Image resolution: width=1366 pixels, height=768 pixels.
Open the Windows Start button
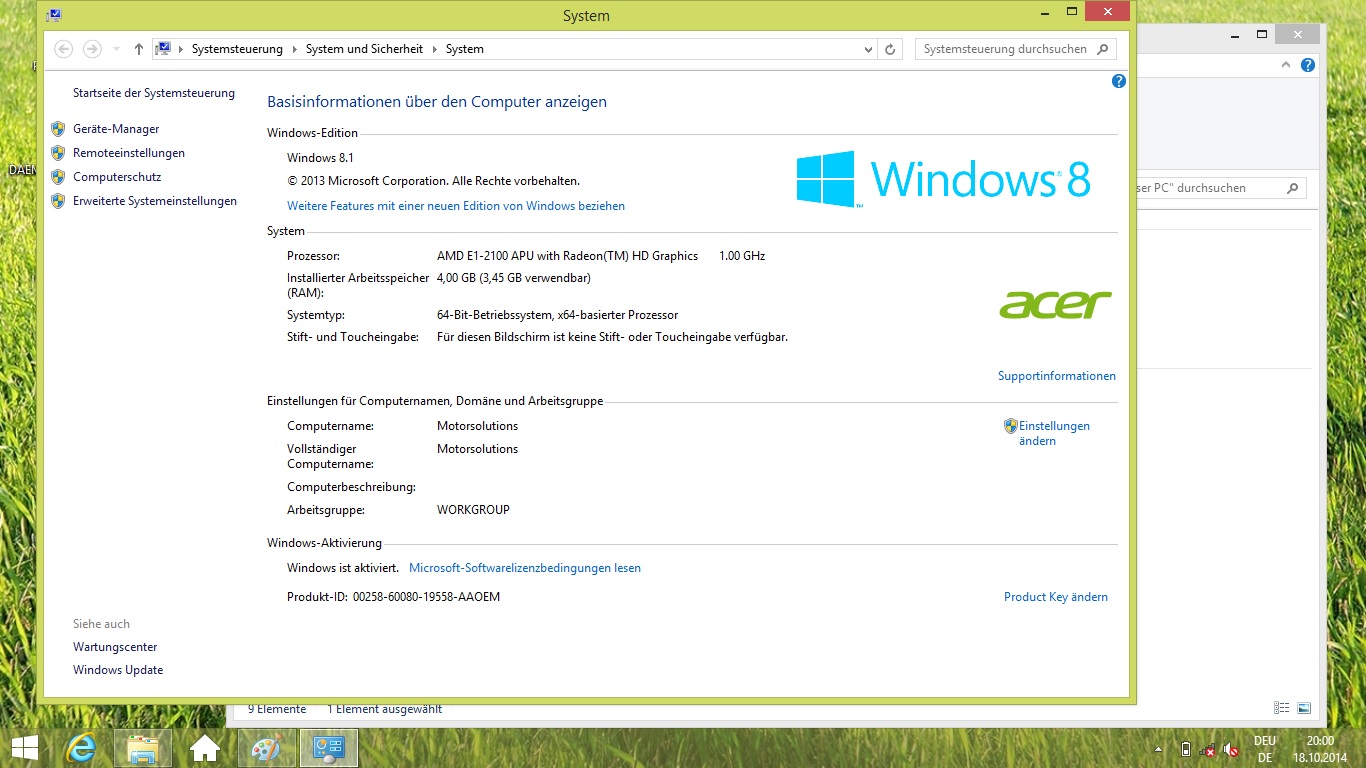24,748
